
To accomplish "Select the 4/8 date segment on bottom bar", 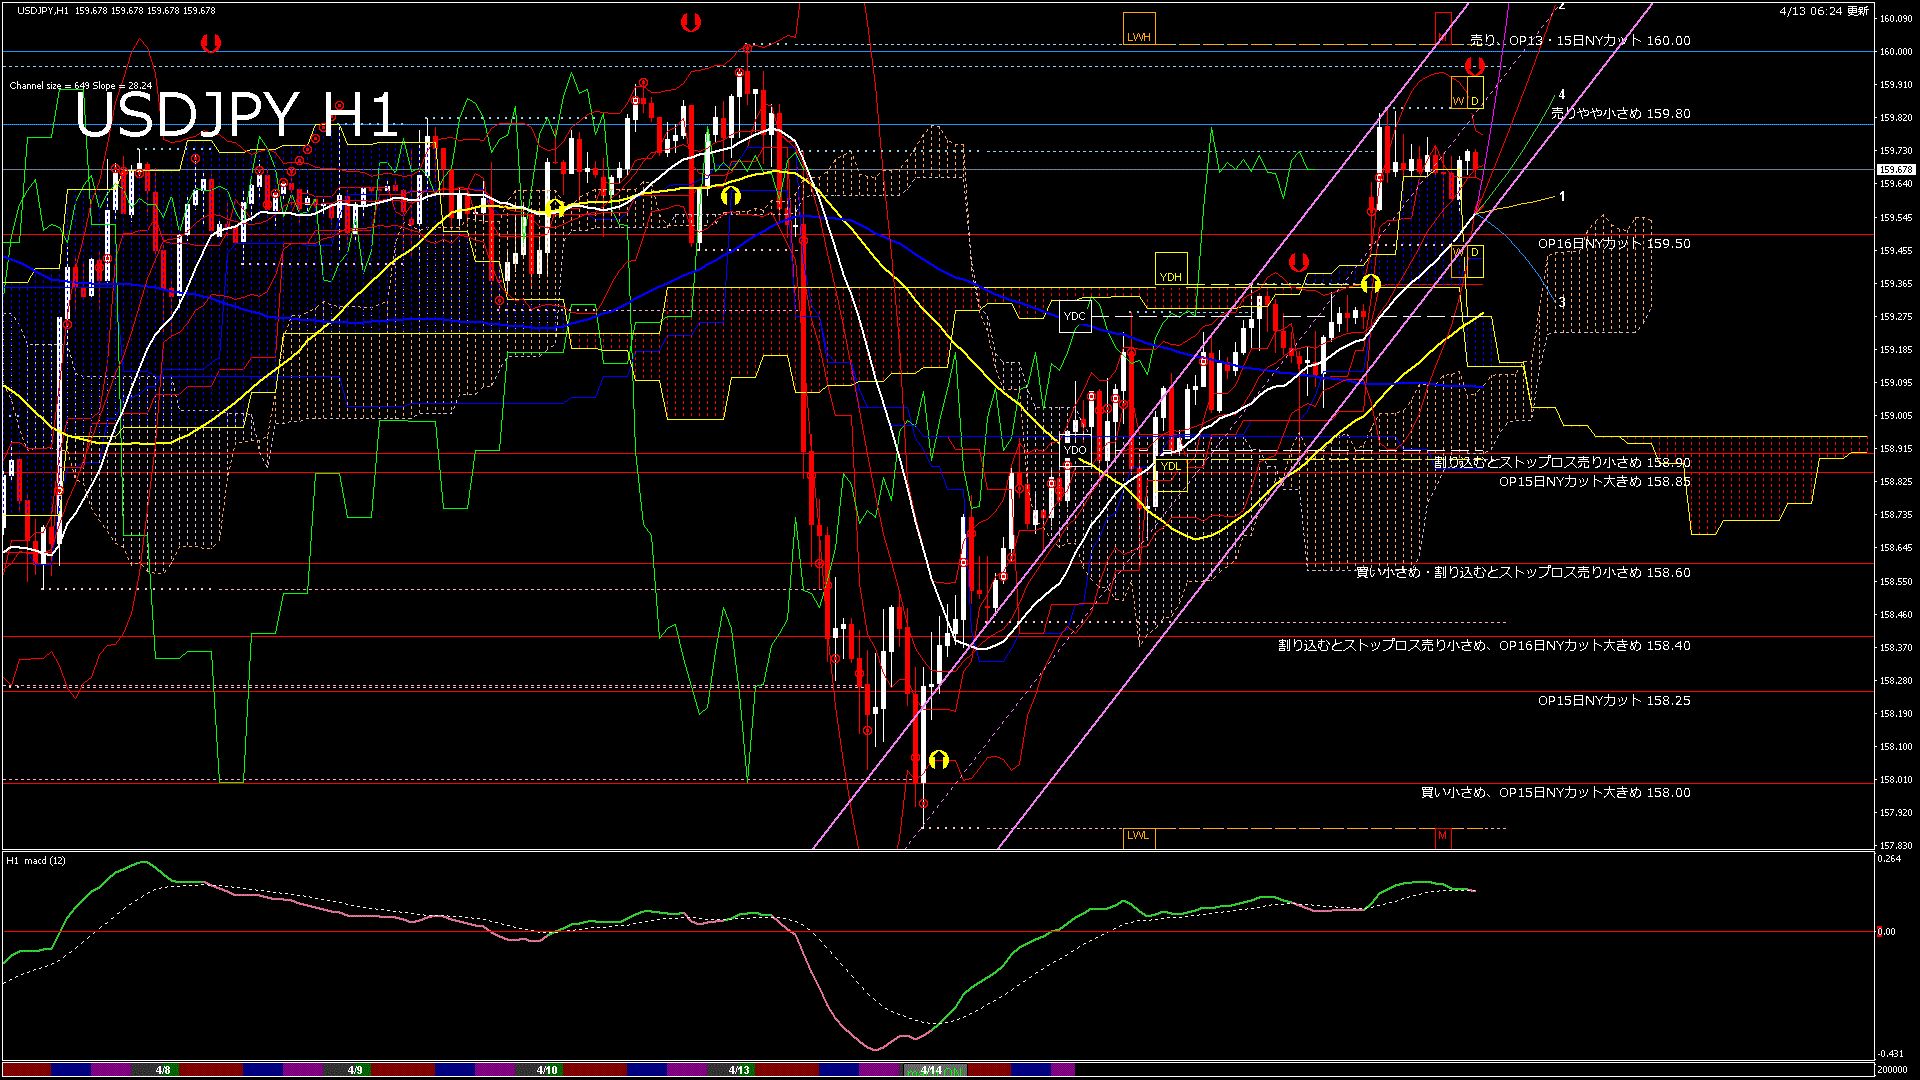I will tap(163, 1070).
